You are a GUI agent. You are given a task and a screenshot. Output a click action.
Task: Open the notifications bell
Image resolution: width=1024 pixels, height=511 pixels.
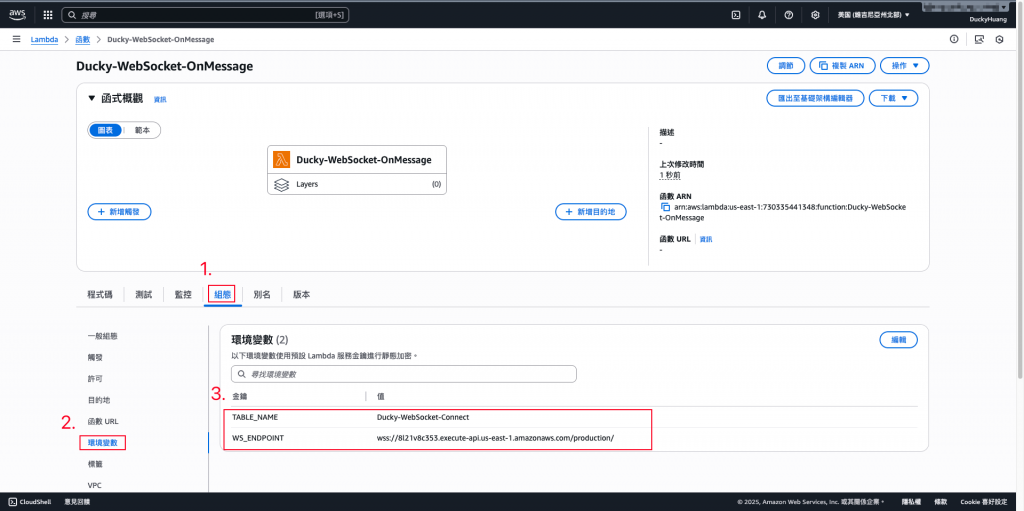coord(762,14)
